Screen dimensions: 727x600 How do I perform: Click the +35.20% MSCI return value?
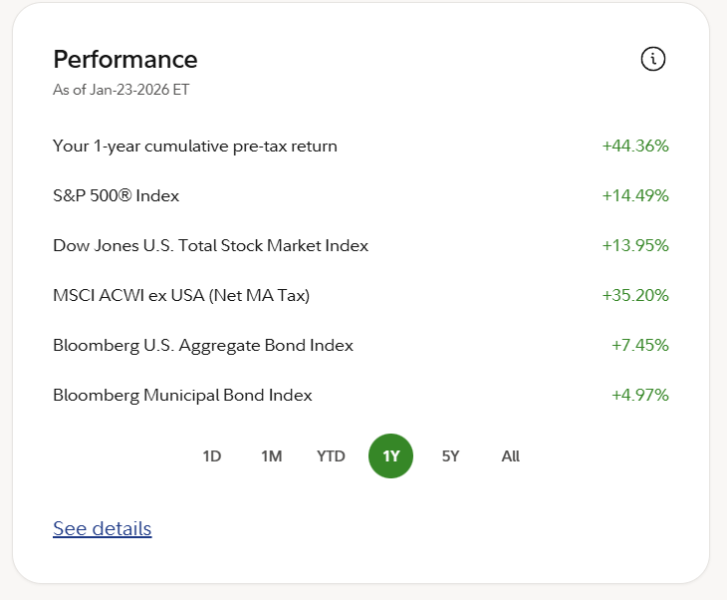(x=635, y=296)
